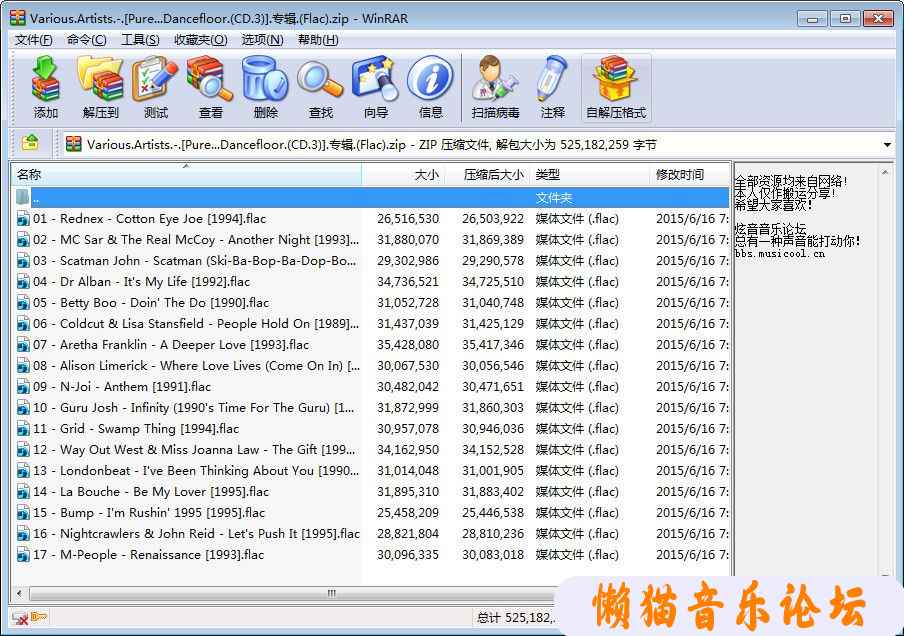The image size is (904, 636).
Task: Select 11 - Grid - Swamp Thing file
Action: (x=136, y=429)
